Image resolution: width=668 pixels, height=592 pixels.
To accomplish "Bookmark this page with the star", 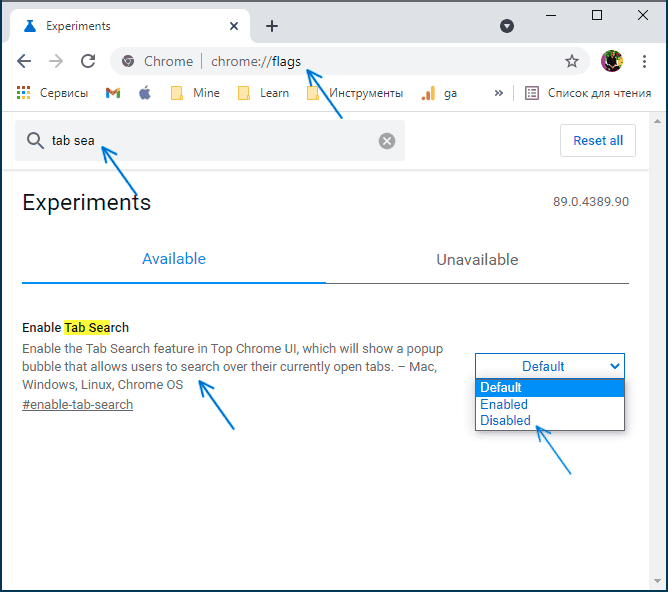I will (572, 61).
